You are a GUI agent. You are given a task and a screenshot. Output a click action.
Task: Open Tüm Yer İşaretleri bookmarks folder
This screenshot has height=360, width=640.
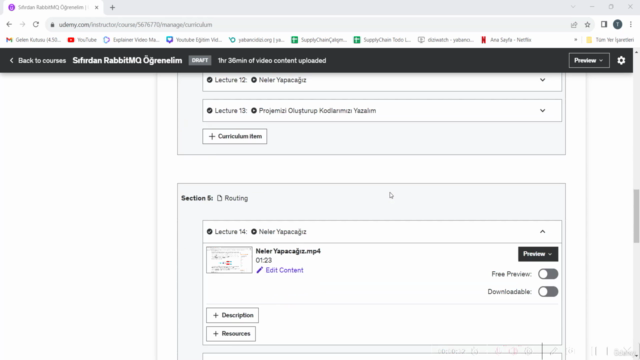[x=610, y=40]
